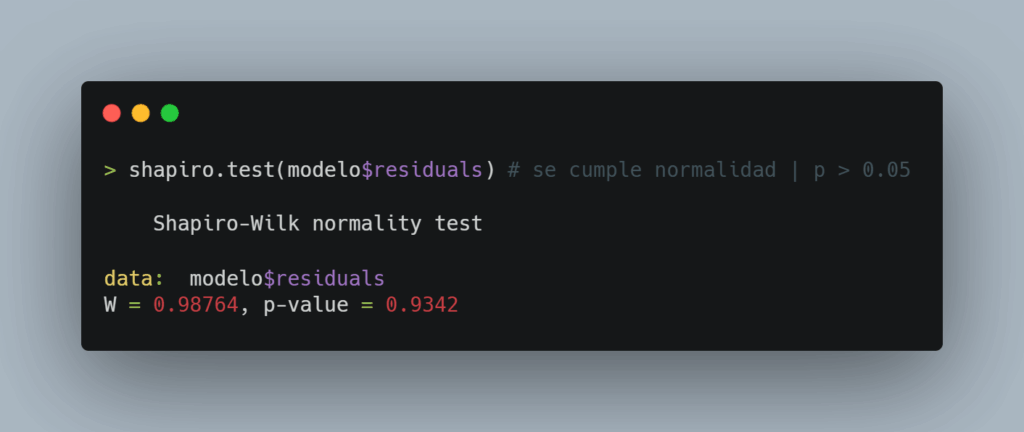Click the 'Shapiro-Wilk normality test' heading

tap(318, 224)
